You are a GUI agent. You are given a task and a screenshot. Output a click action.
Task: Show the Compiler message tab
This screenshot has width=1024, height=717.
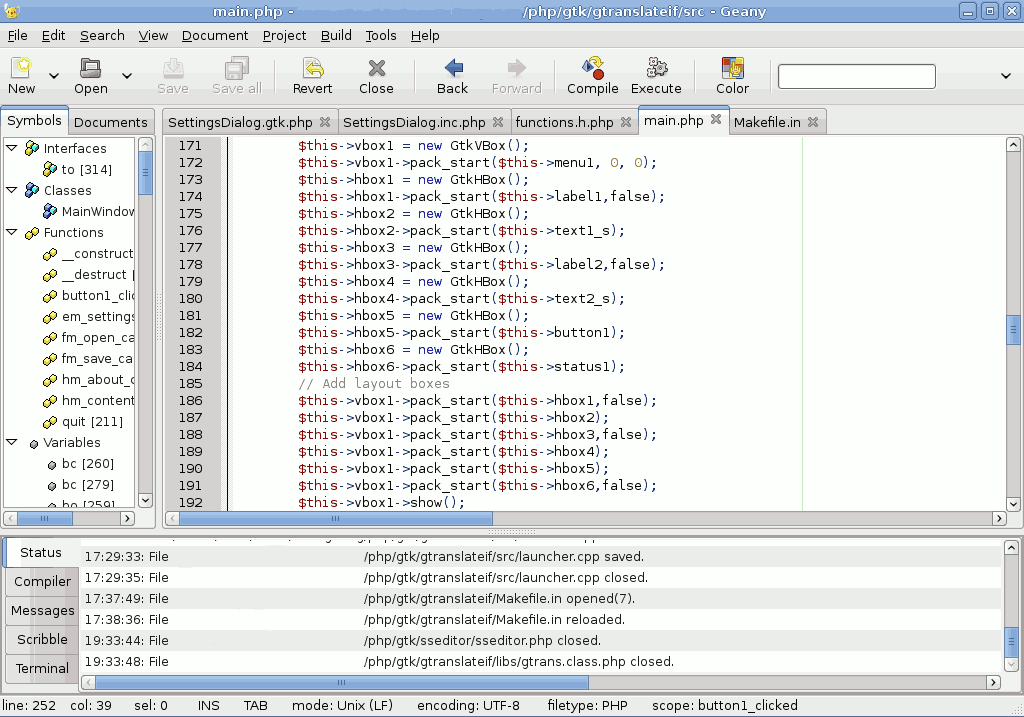point(42,581)
